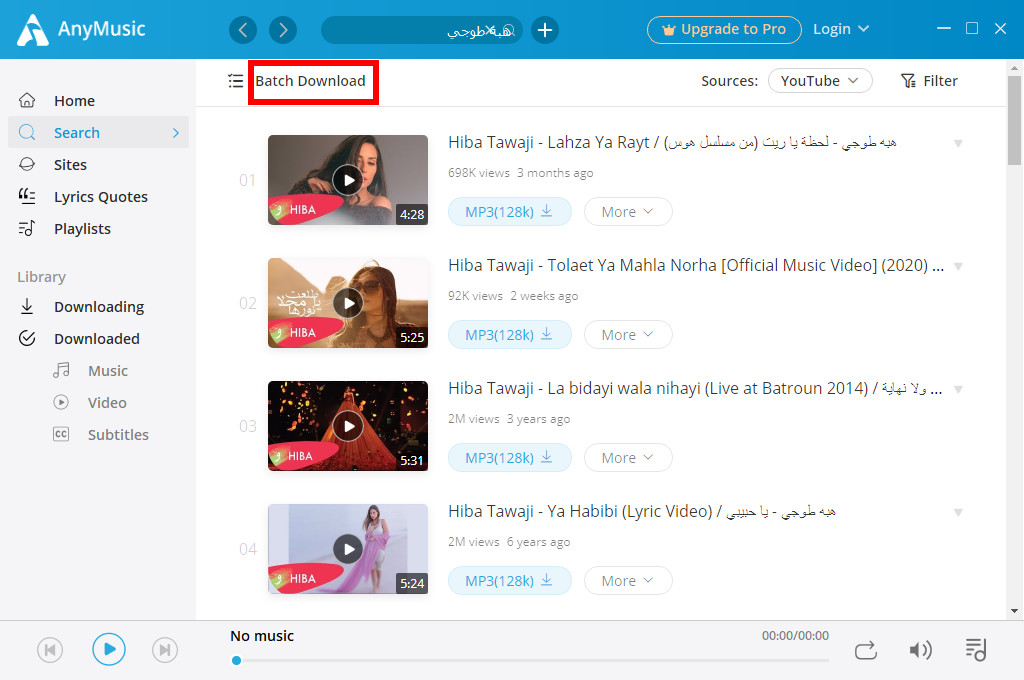Click the Home house icon
1024x680 pixels.
point(27,100)
